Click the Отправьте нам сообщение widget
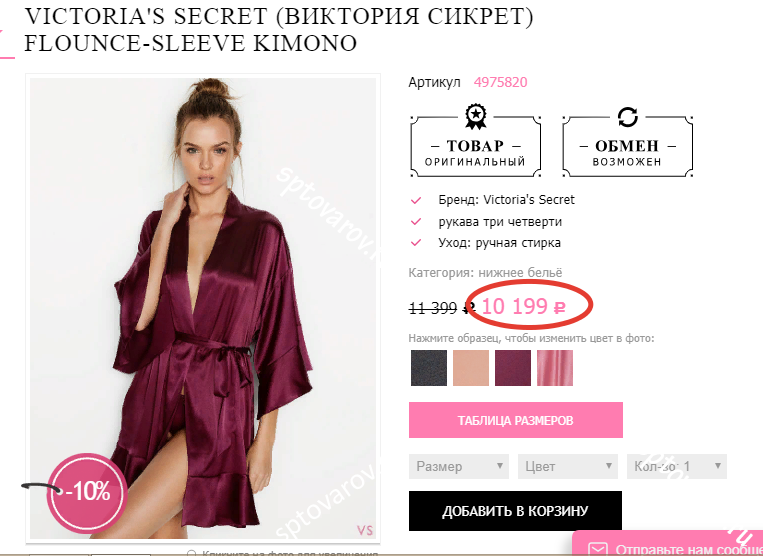763x556 pixels. 668,544
